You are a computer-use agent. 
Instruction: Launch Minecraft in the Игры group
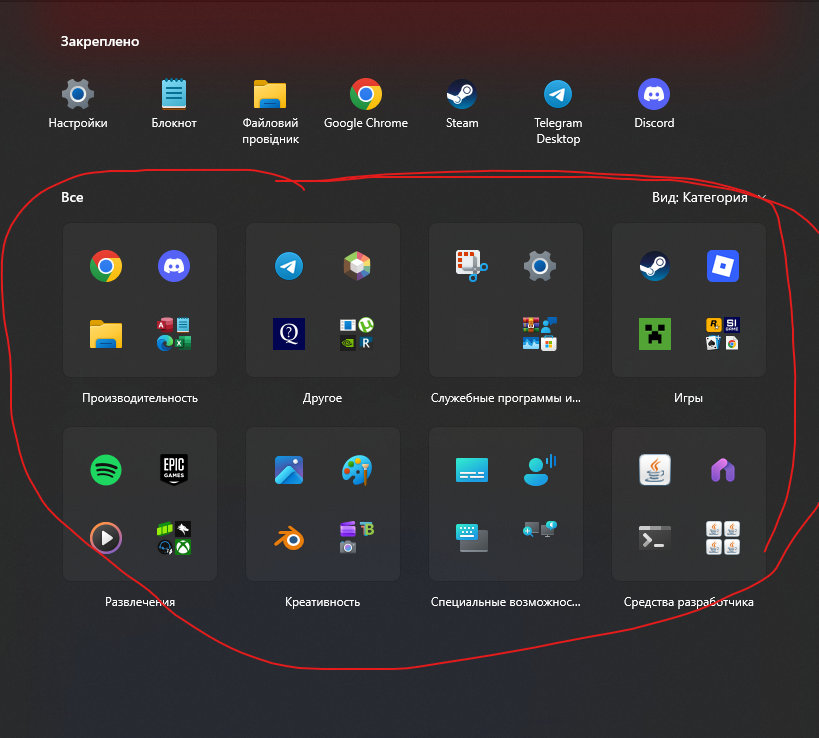pos(654,334)
